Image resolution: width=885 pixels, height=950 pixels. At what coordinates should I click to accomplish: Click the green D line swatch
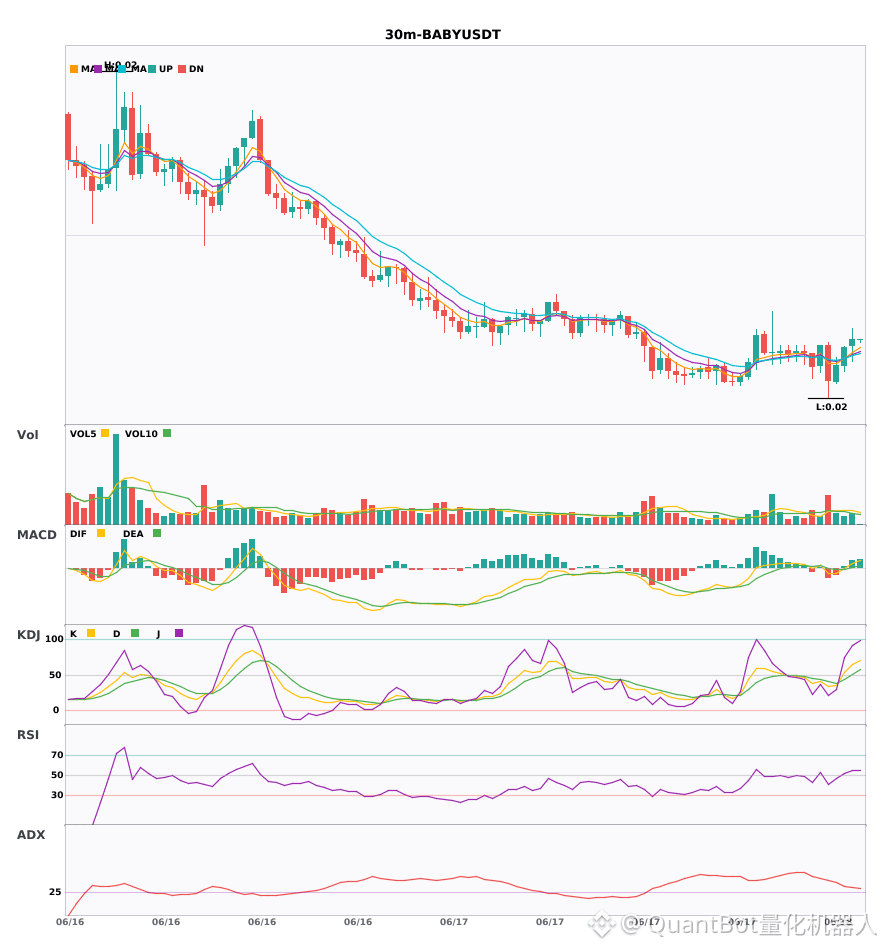[135, 633]
